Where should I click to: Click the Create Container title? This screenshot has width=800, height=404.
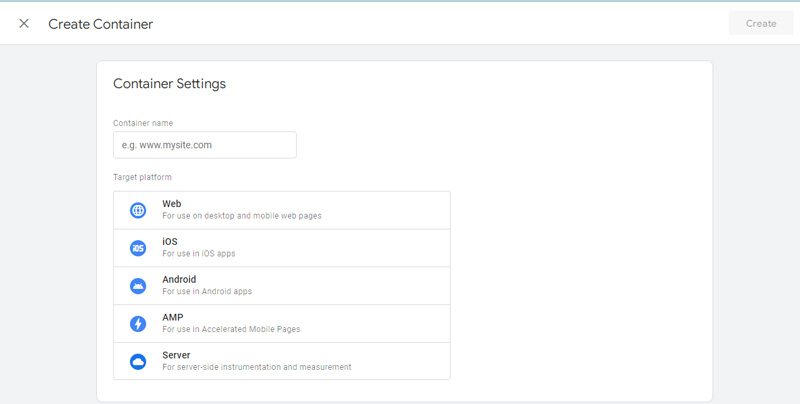click(101, 24)
